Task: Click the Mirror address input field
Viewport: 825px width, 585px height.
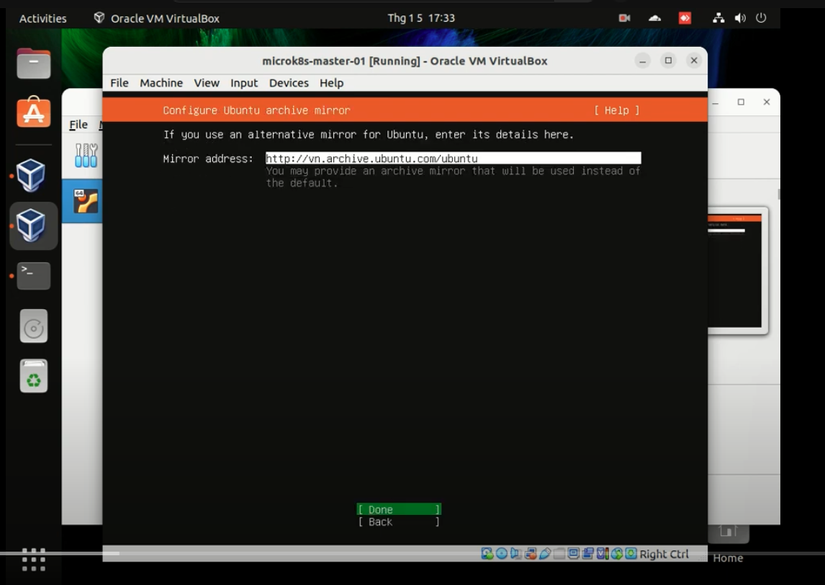Action: pos(450,158)
